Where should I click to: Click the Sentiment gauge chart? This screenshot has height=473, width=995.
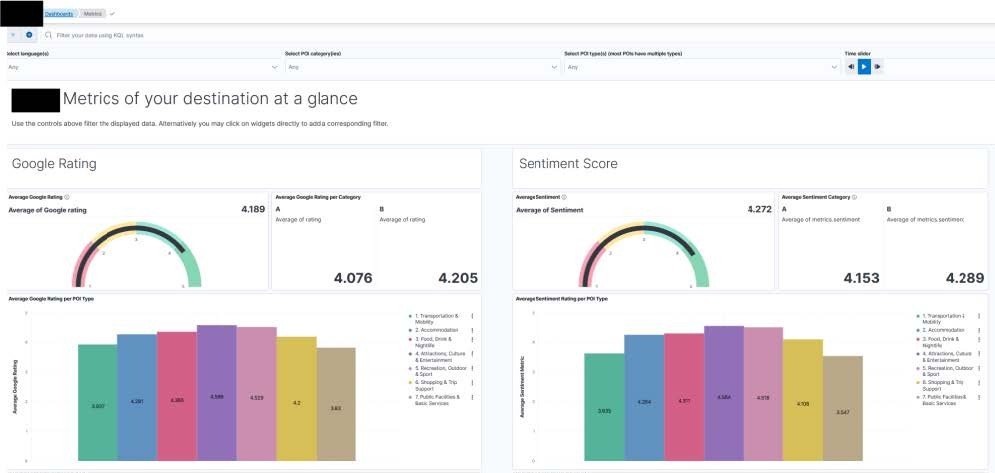644,255
